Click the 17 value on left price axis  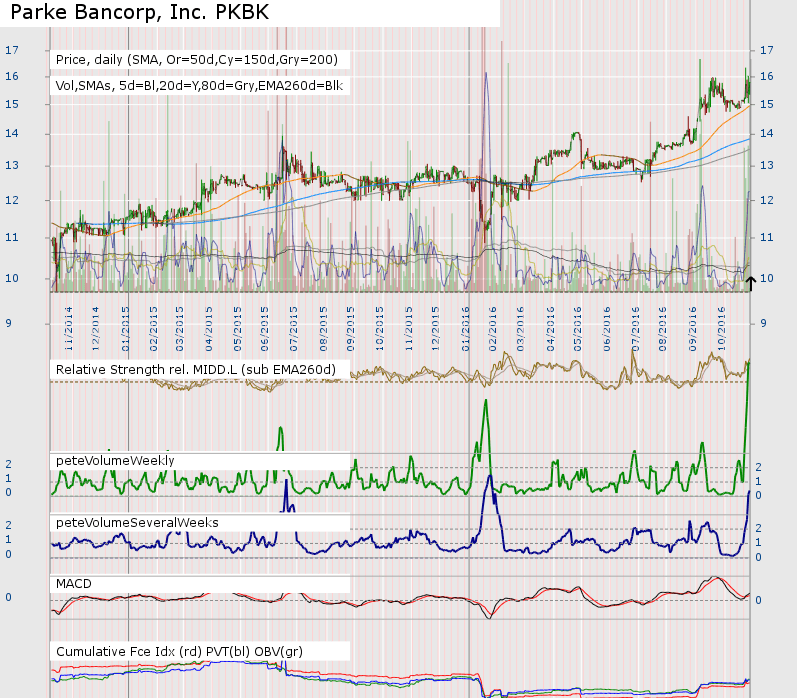[12, 50]
